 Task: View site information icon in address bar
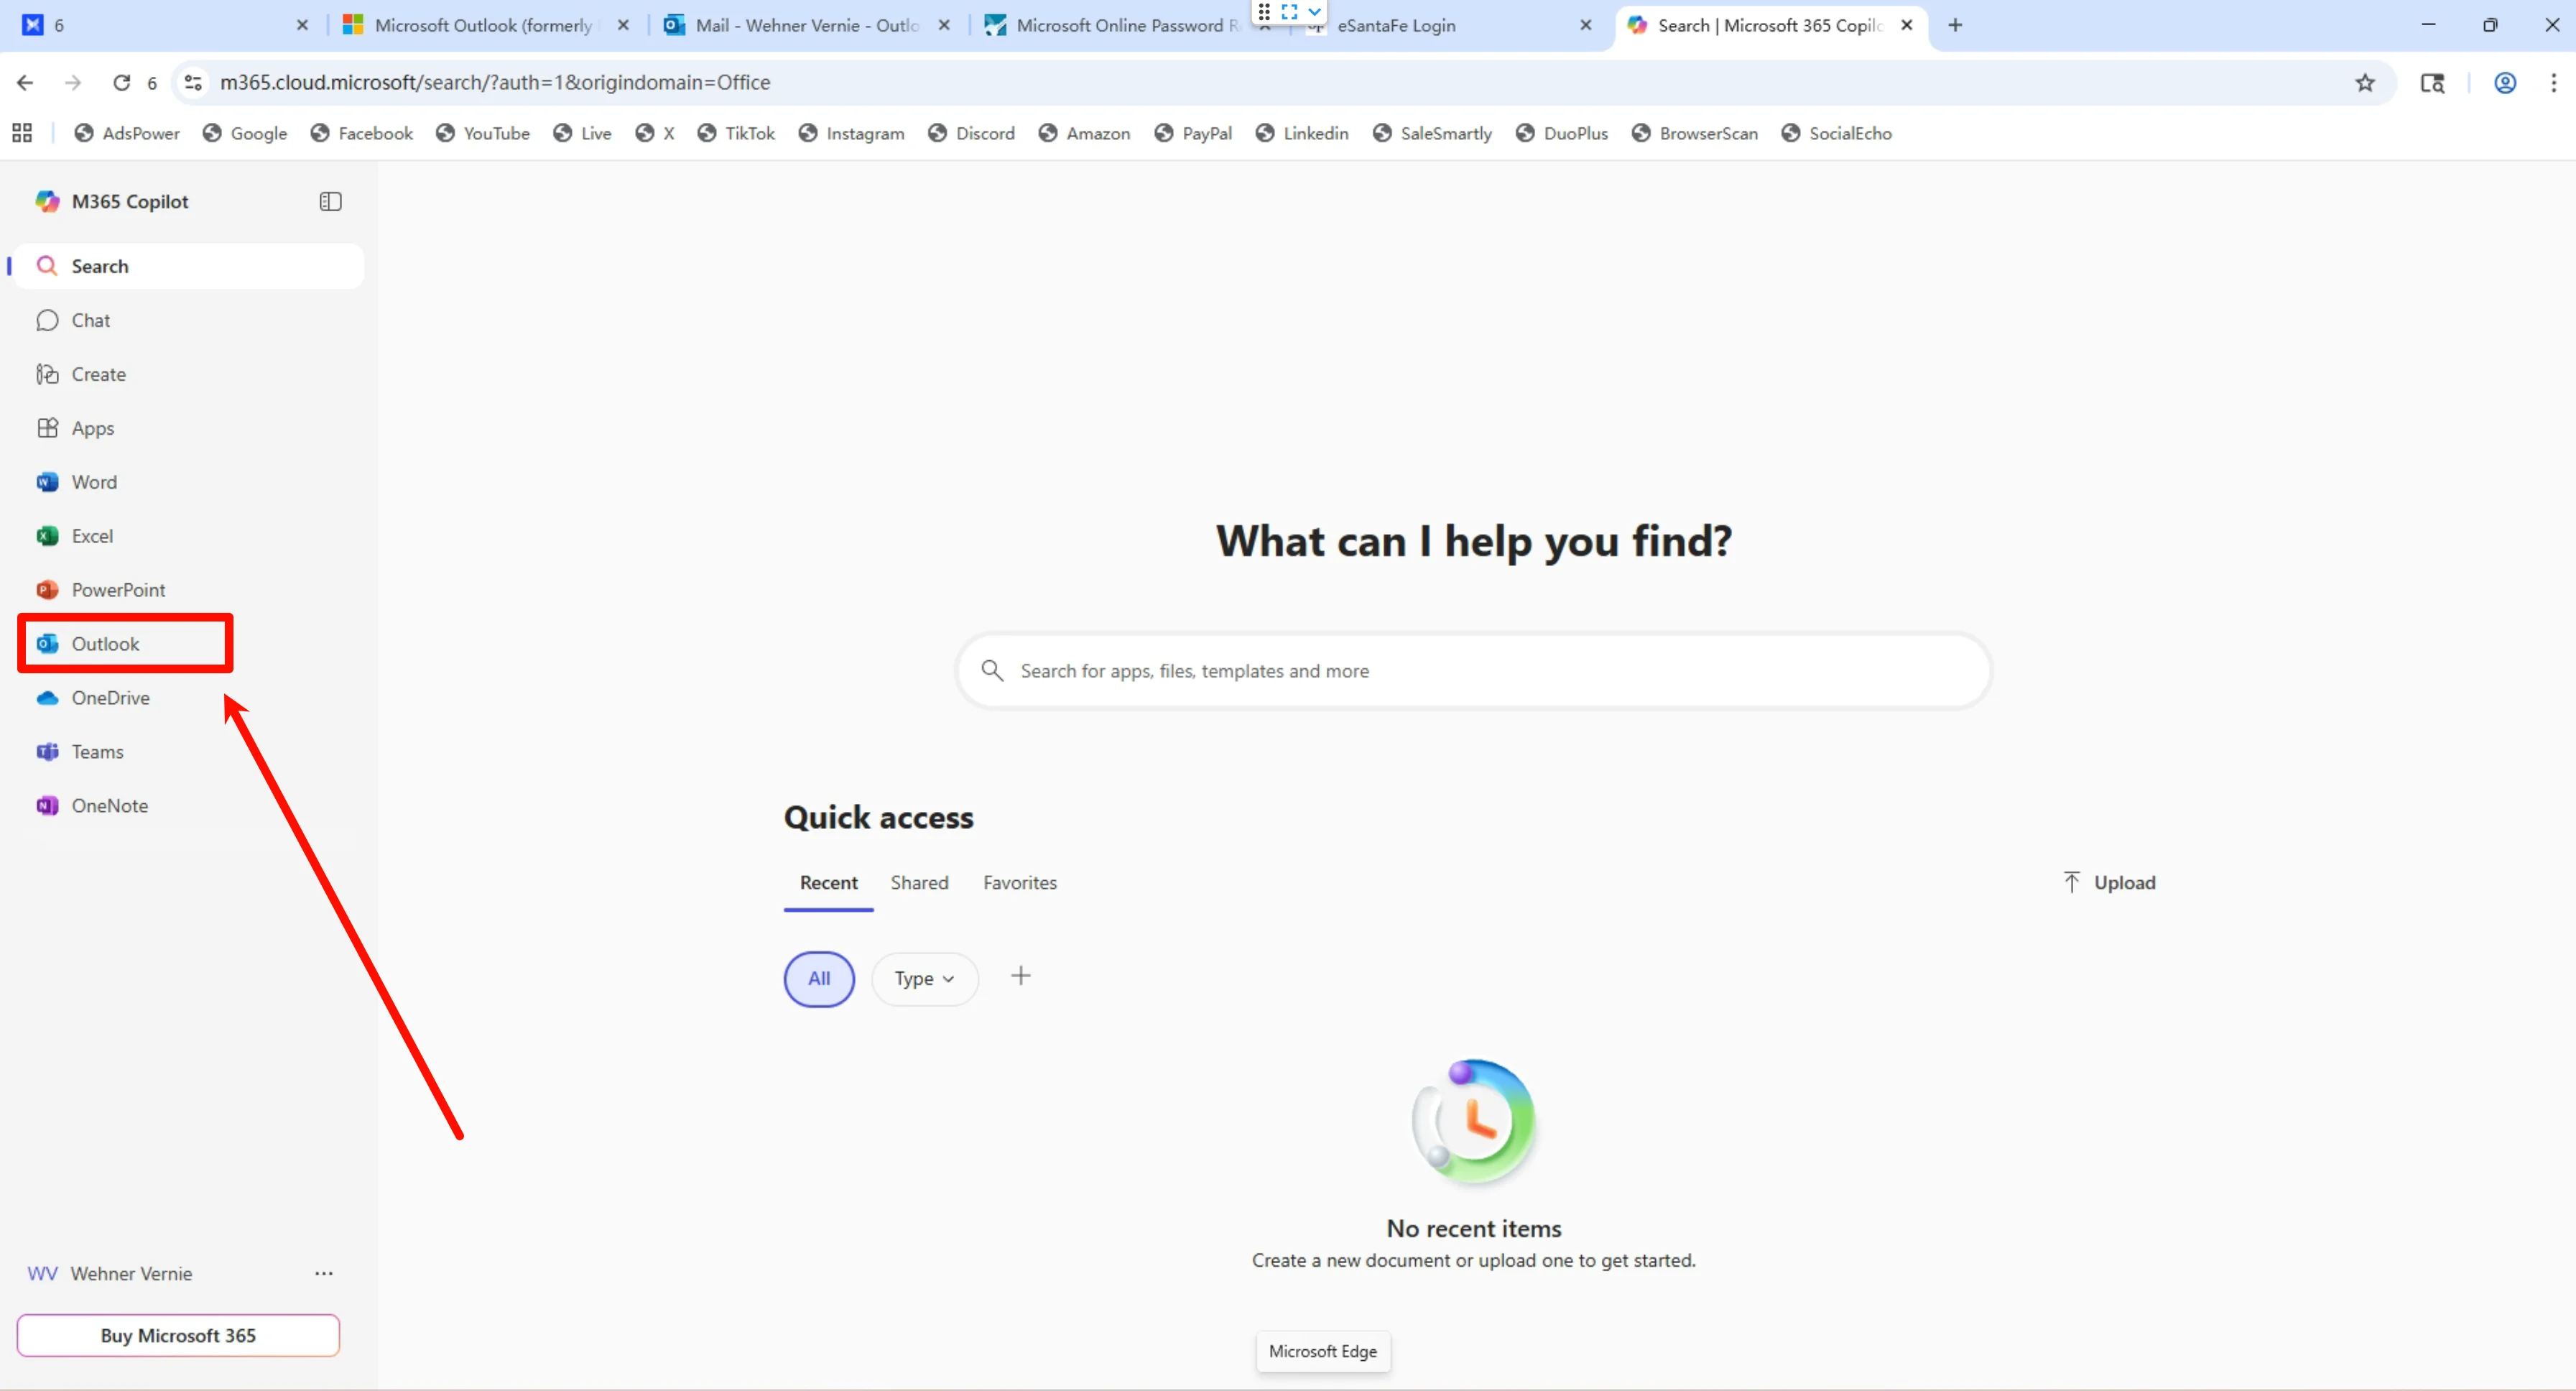(193, 82)
